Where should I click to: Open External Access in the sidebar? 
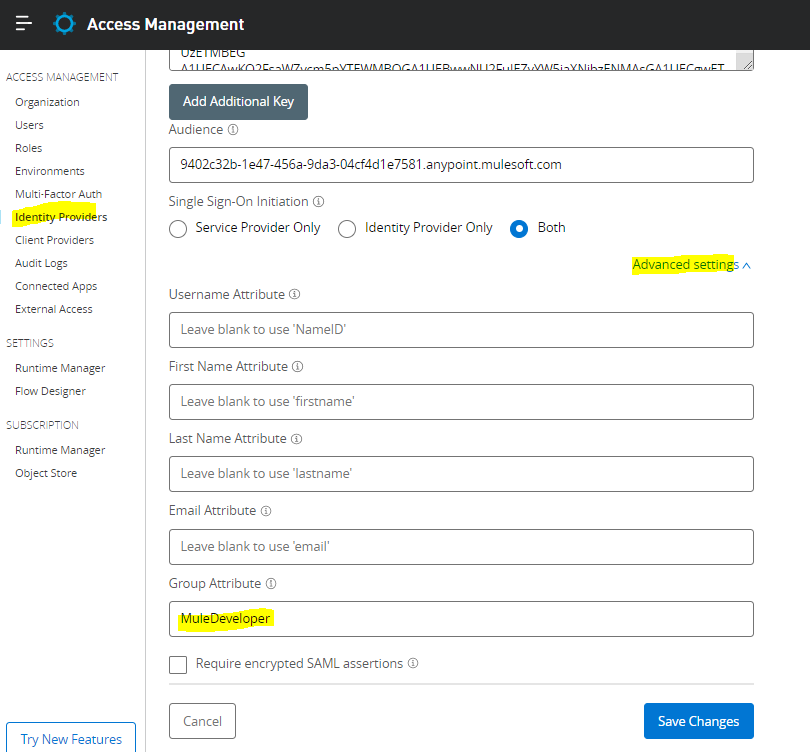pos(54,309)
